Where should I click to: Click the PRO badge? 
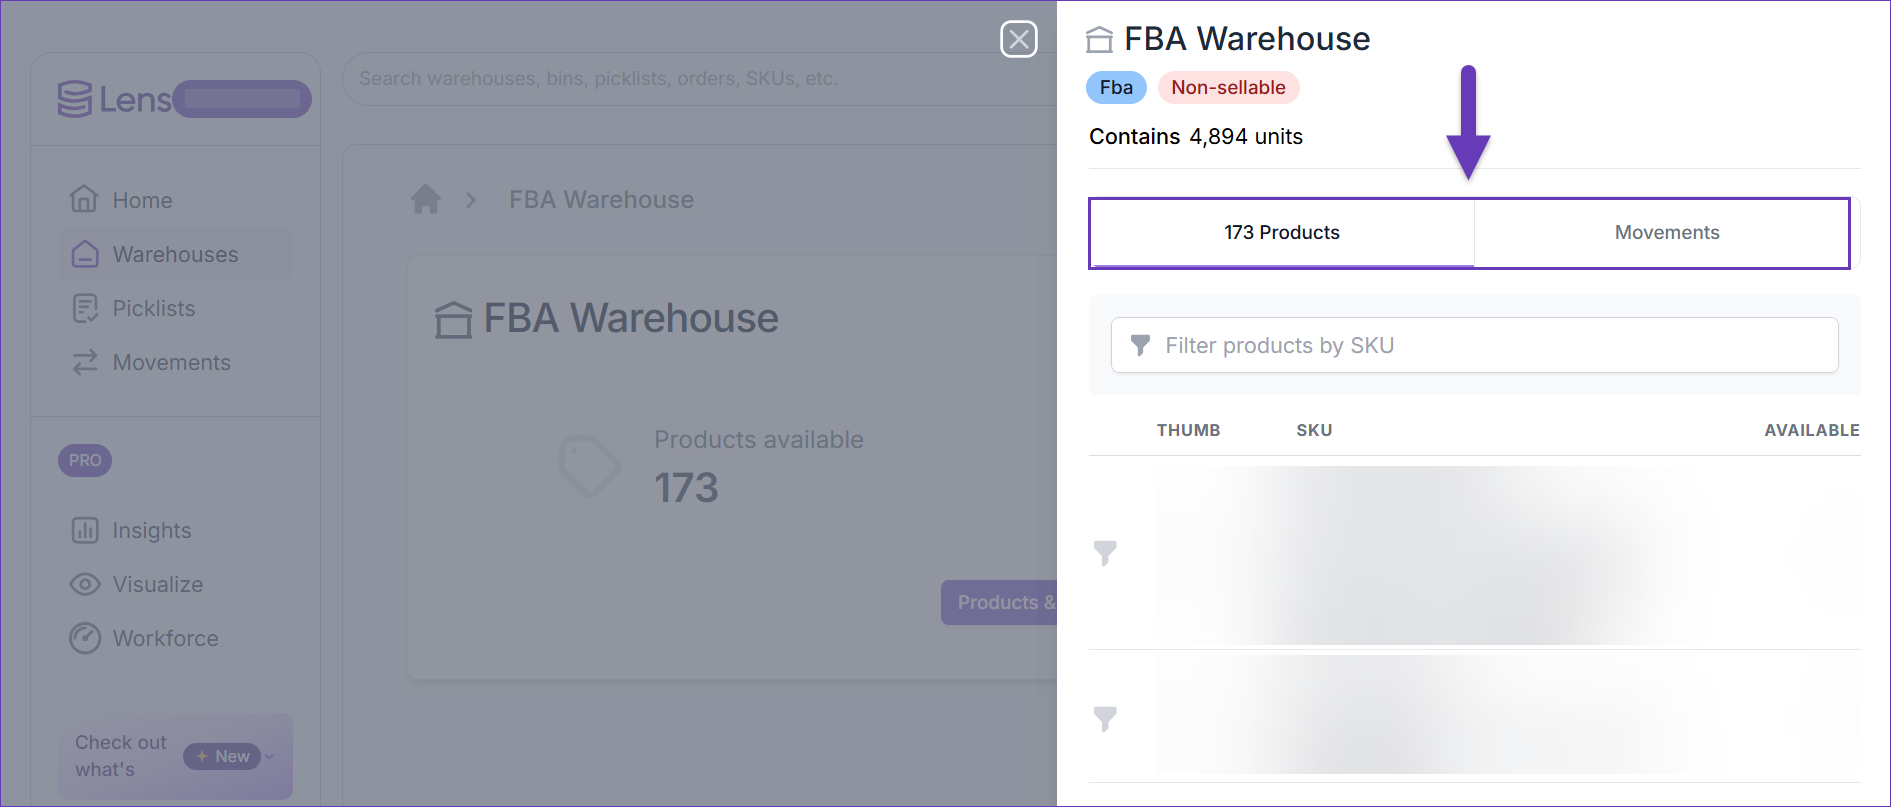tap(85, 460)
